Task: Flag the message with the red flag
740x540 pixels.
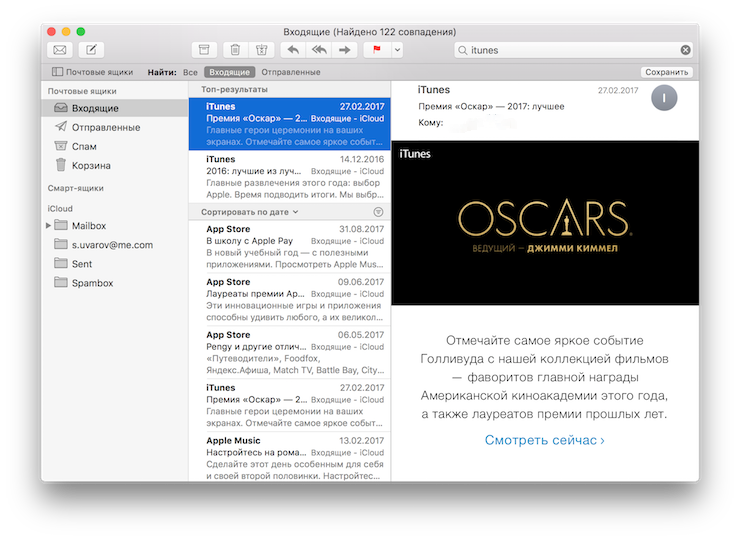Action: (377, 50)
